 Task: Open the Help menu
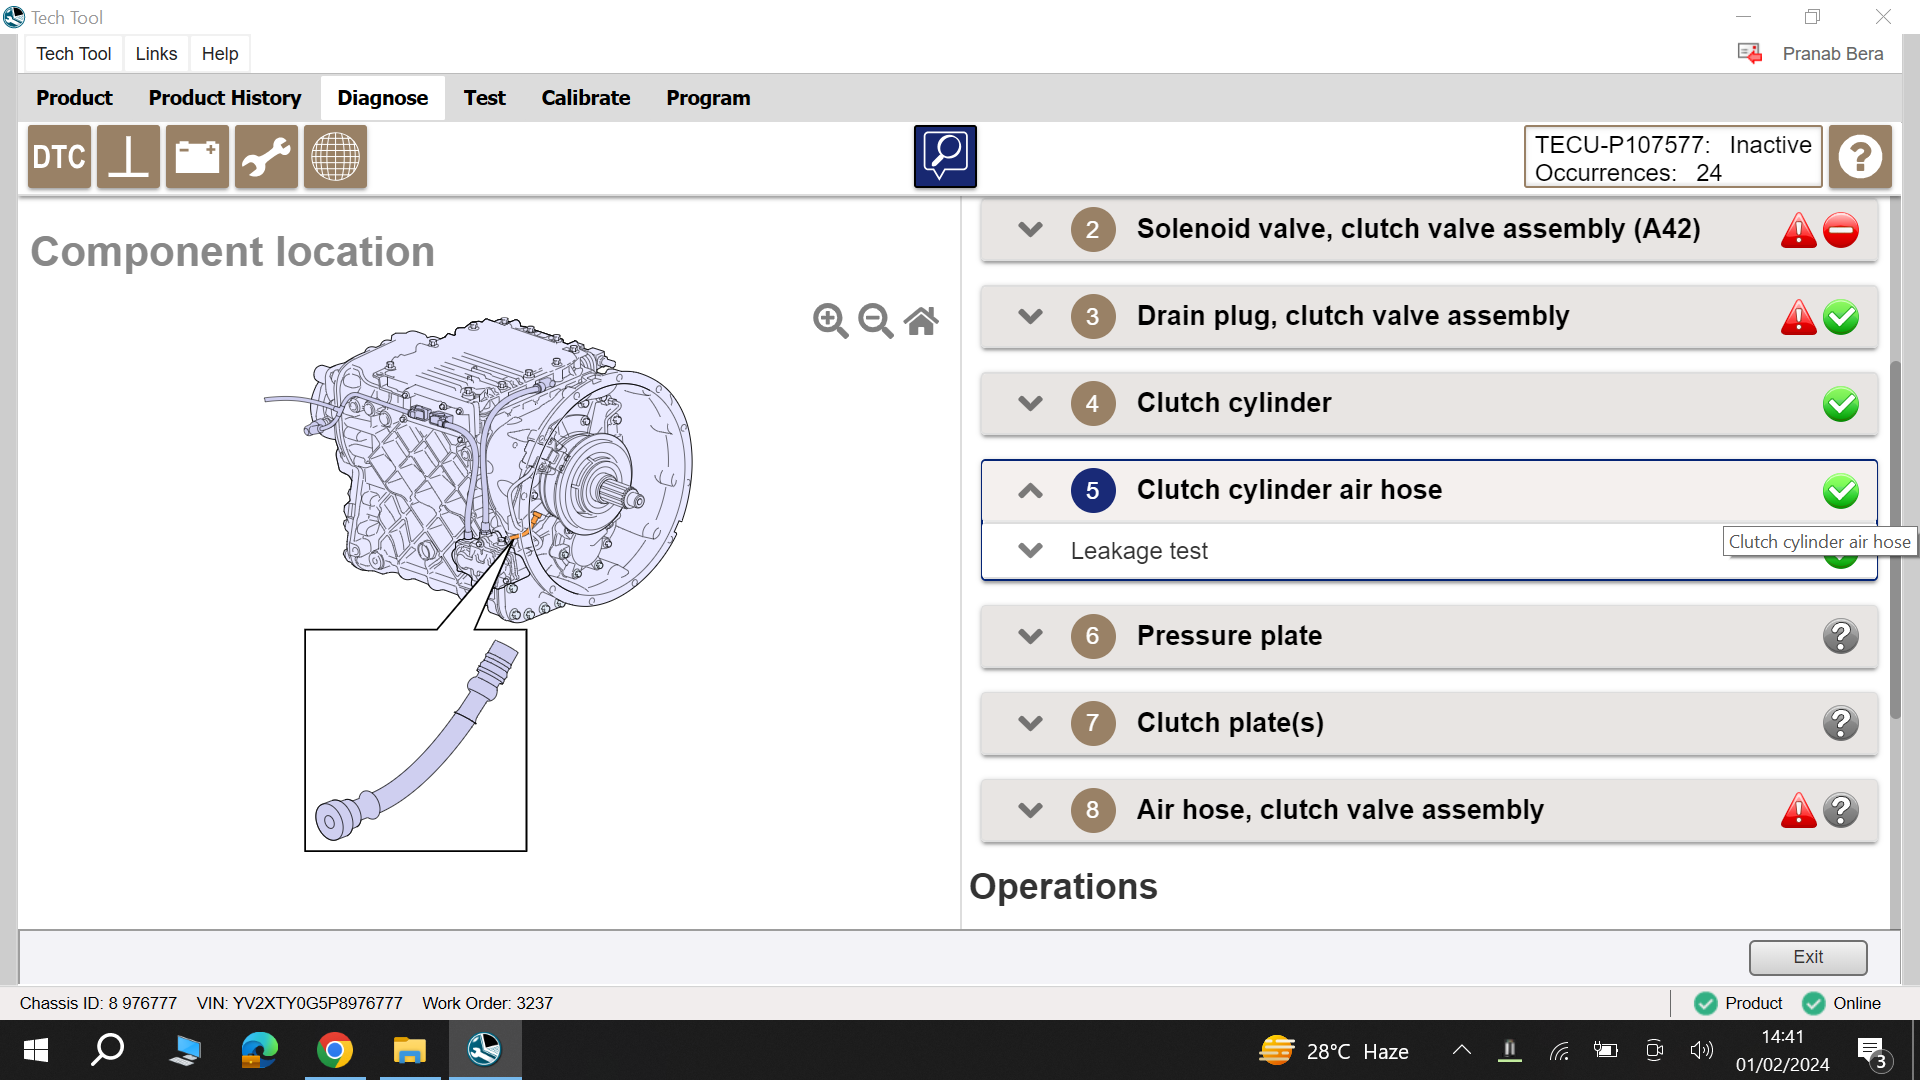pyautogui.click(x=220, y=54)
